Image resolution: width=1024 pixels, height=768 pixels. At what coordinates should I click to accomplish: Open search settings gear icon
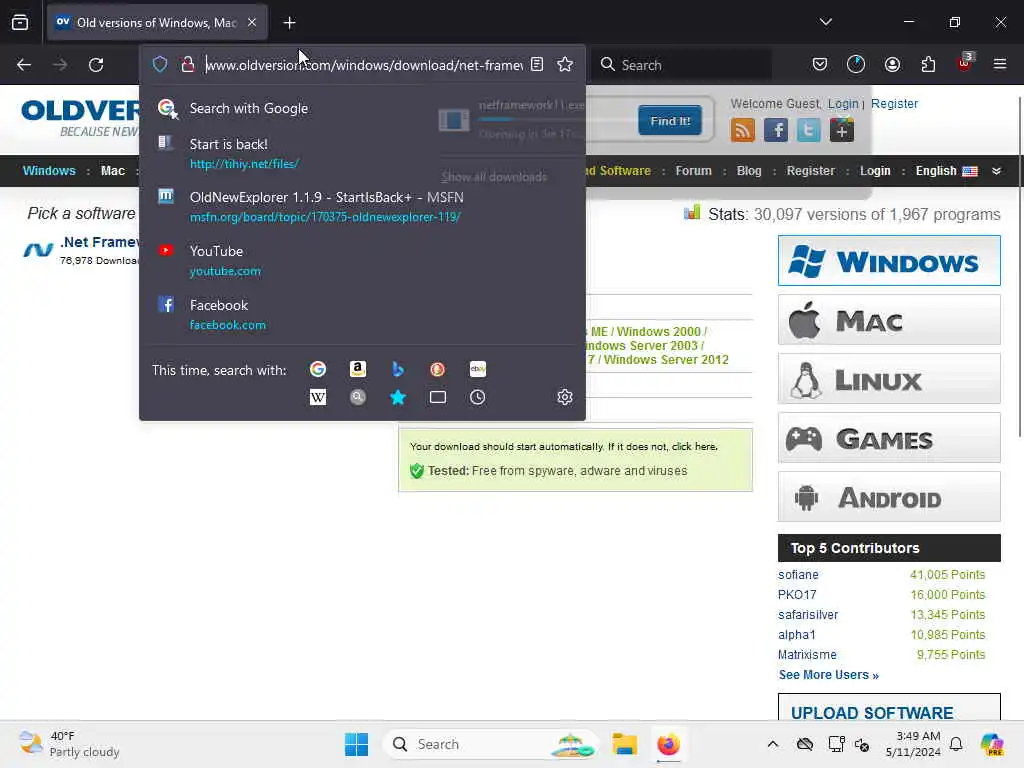(565, 397)
